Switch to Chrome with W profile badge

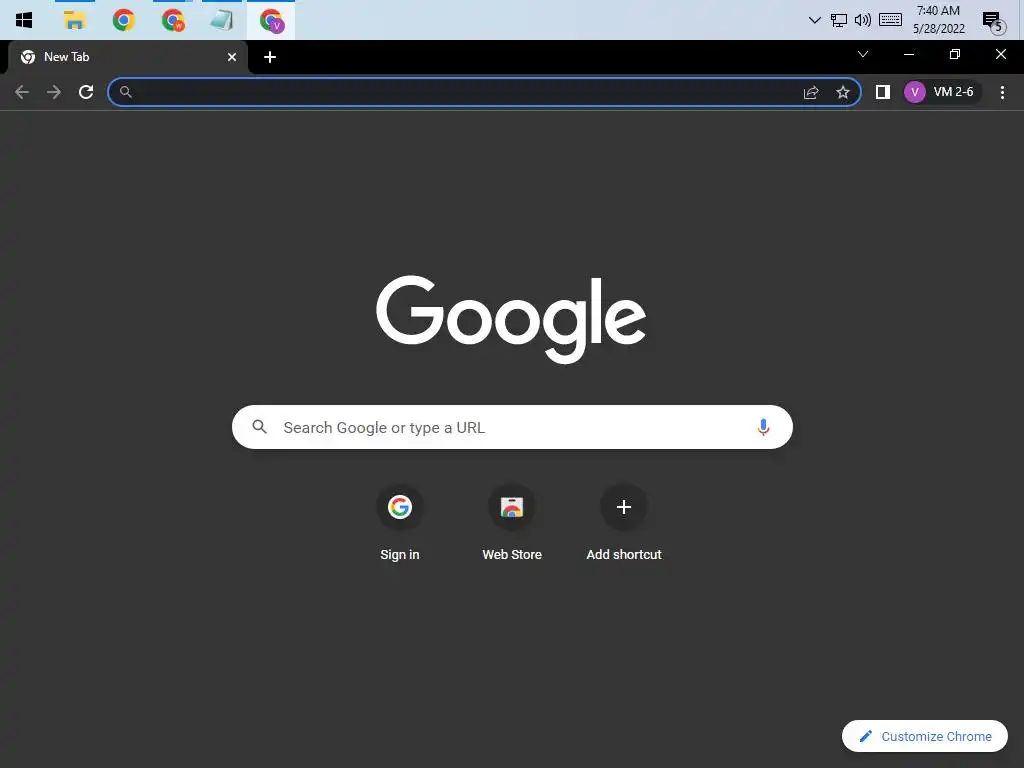point(173,20)
